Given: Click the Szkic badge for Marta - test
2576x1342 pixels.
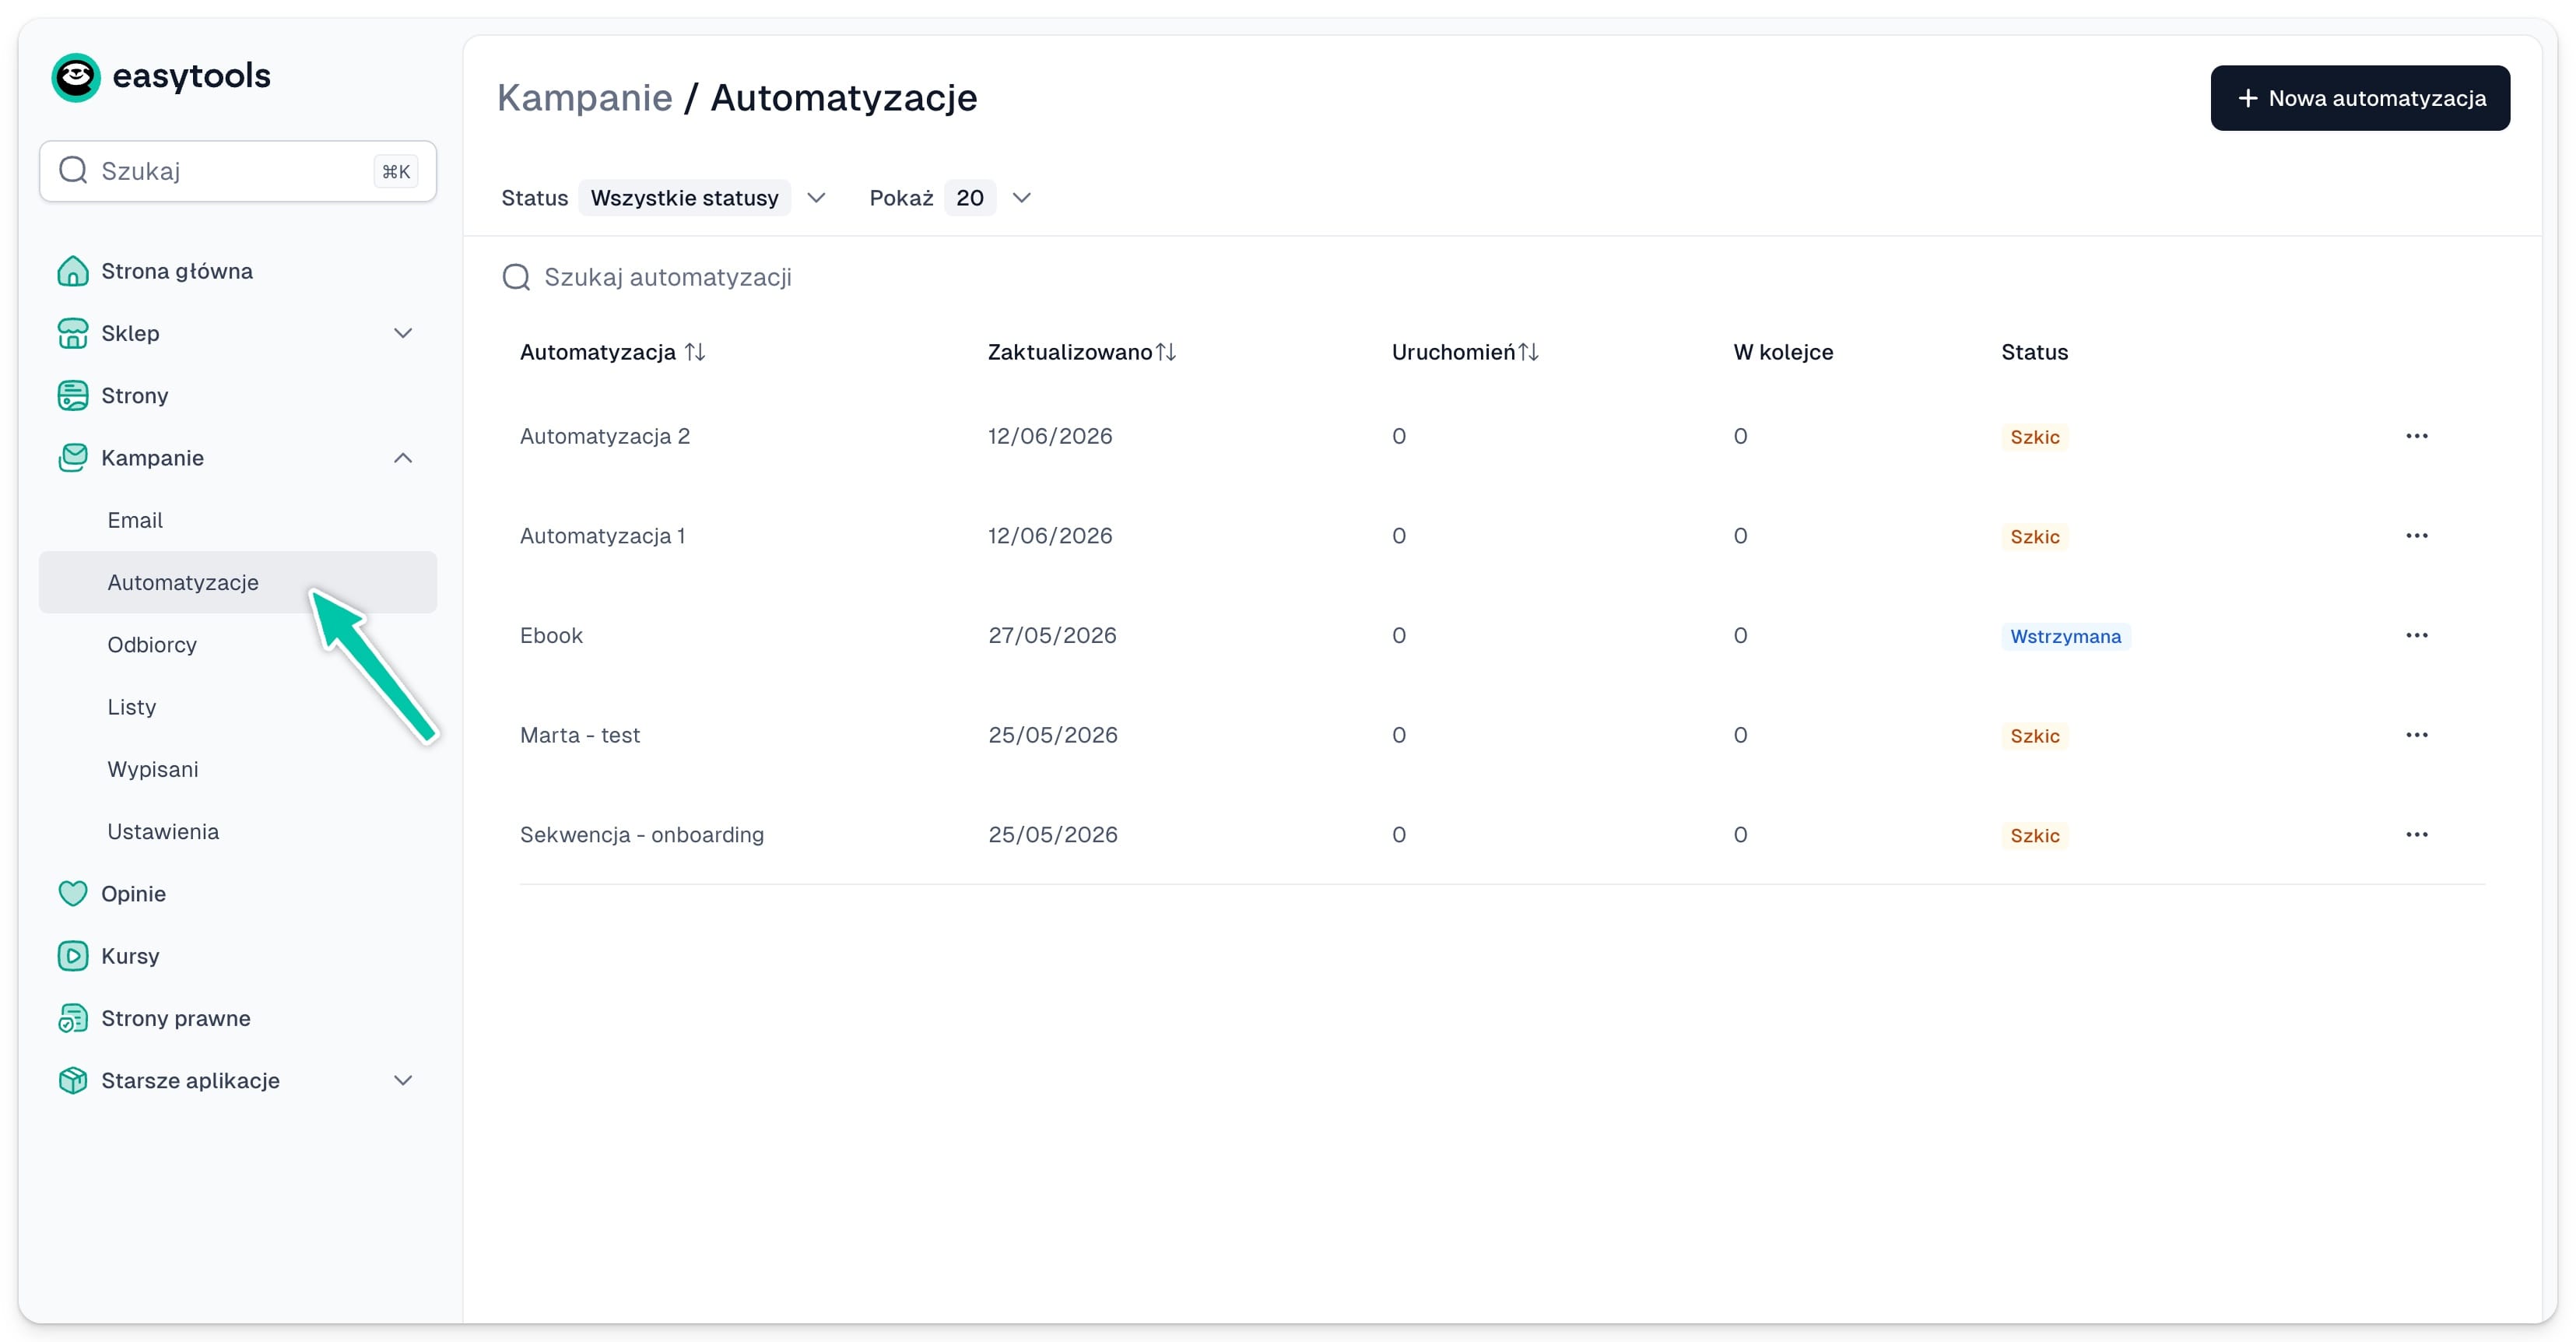Looking at the screenshot, I should (2034, 736).
